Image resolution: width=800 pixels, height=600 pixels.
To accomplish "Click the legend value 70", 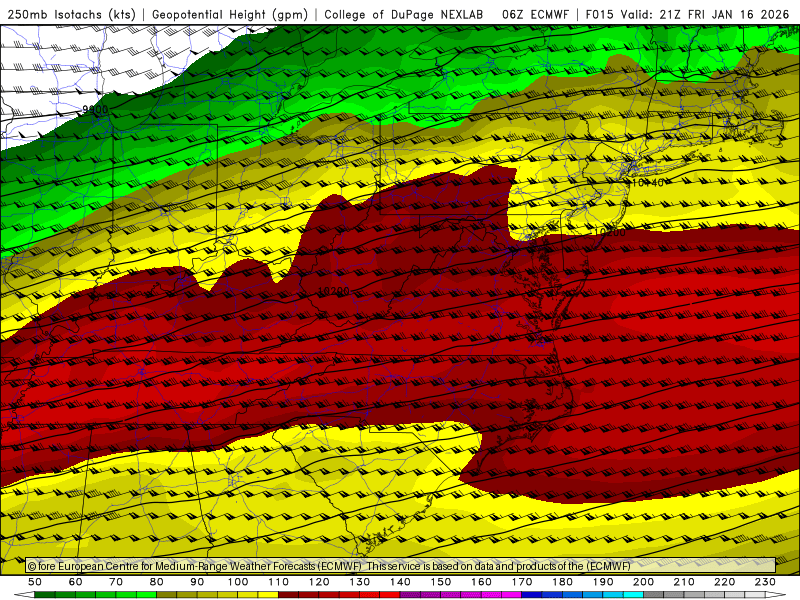I will pyautogui.click(x=116, y=582).
